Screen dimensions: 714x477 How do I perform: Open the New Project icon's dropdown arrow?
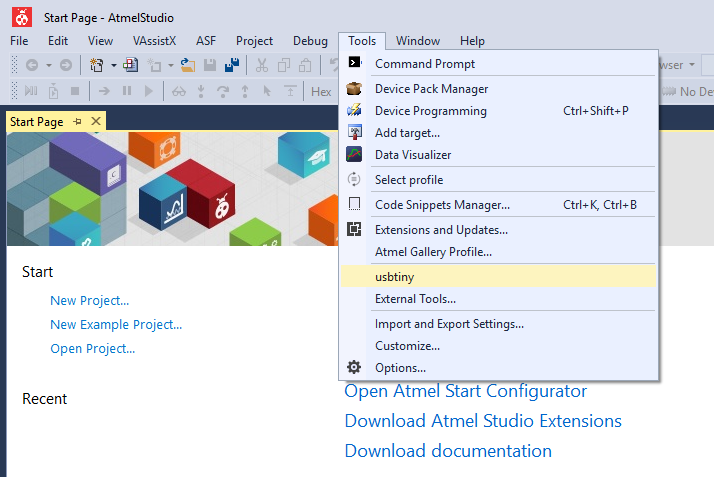click(x=113, y=65)
